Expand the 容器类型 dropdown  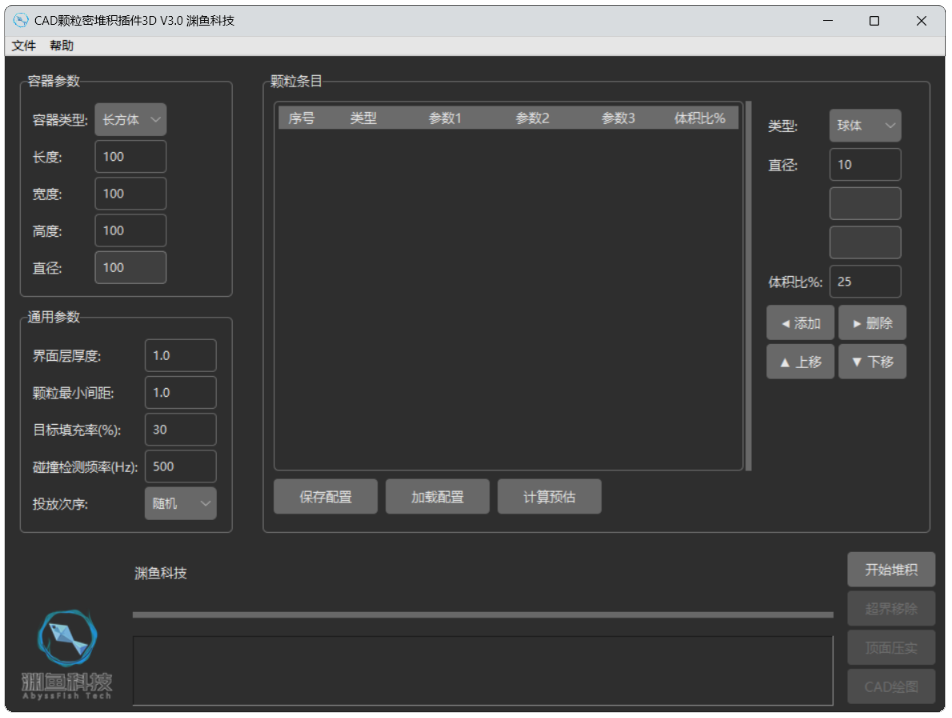(x=131, y=120)
